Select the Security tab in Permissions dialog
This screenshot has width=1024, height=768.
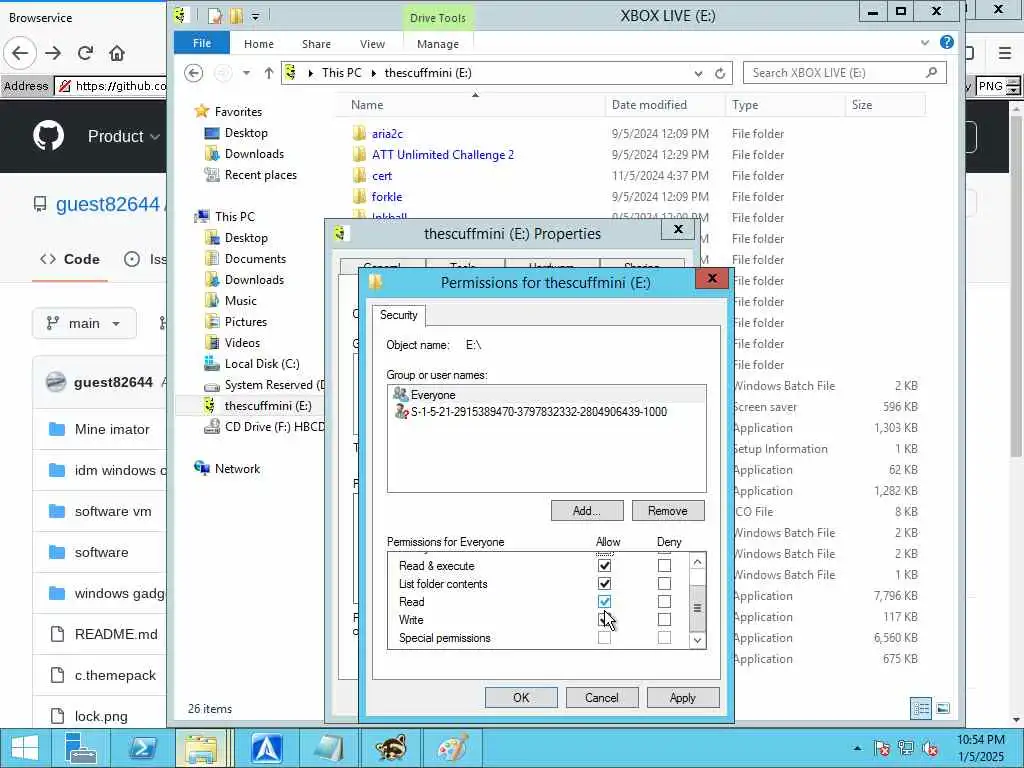coord(398,315)
